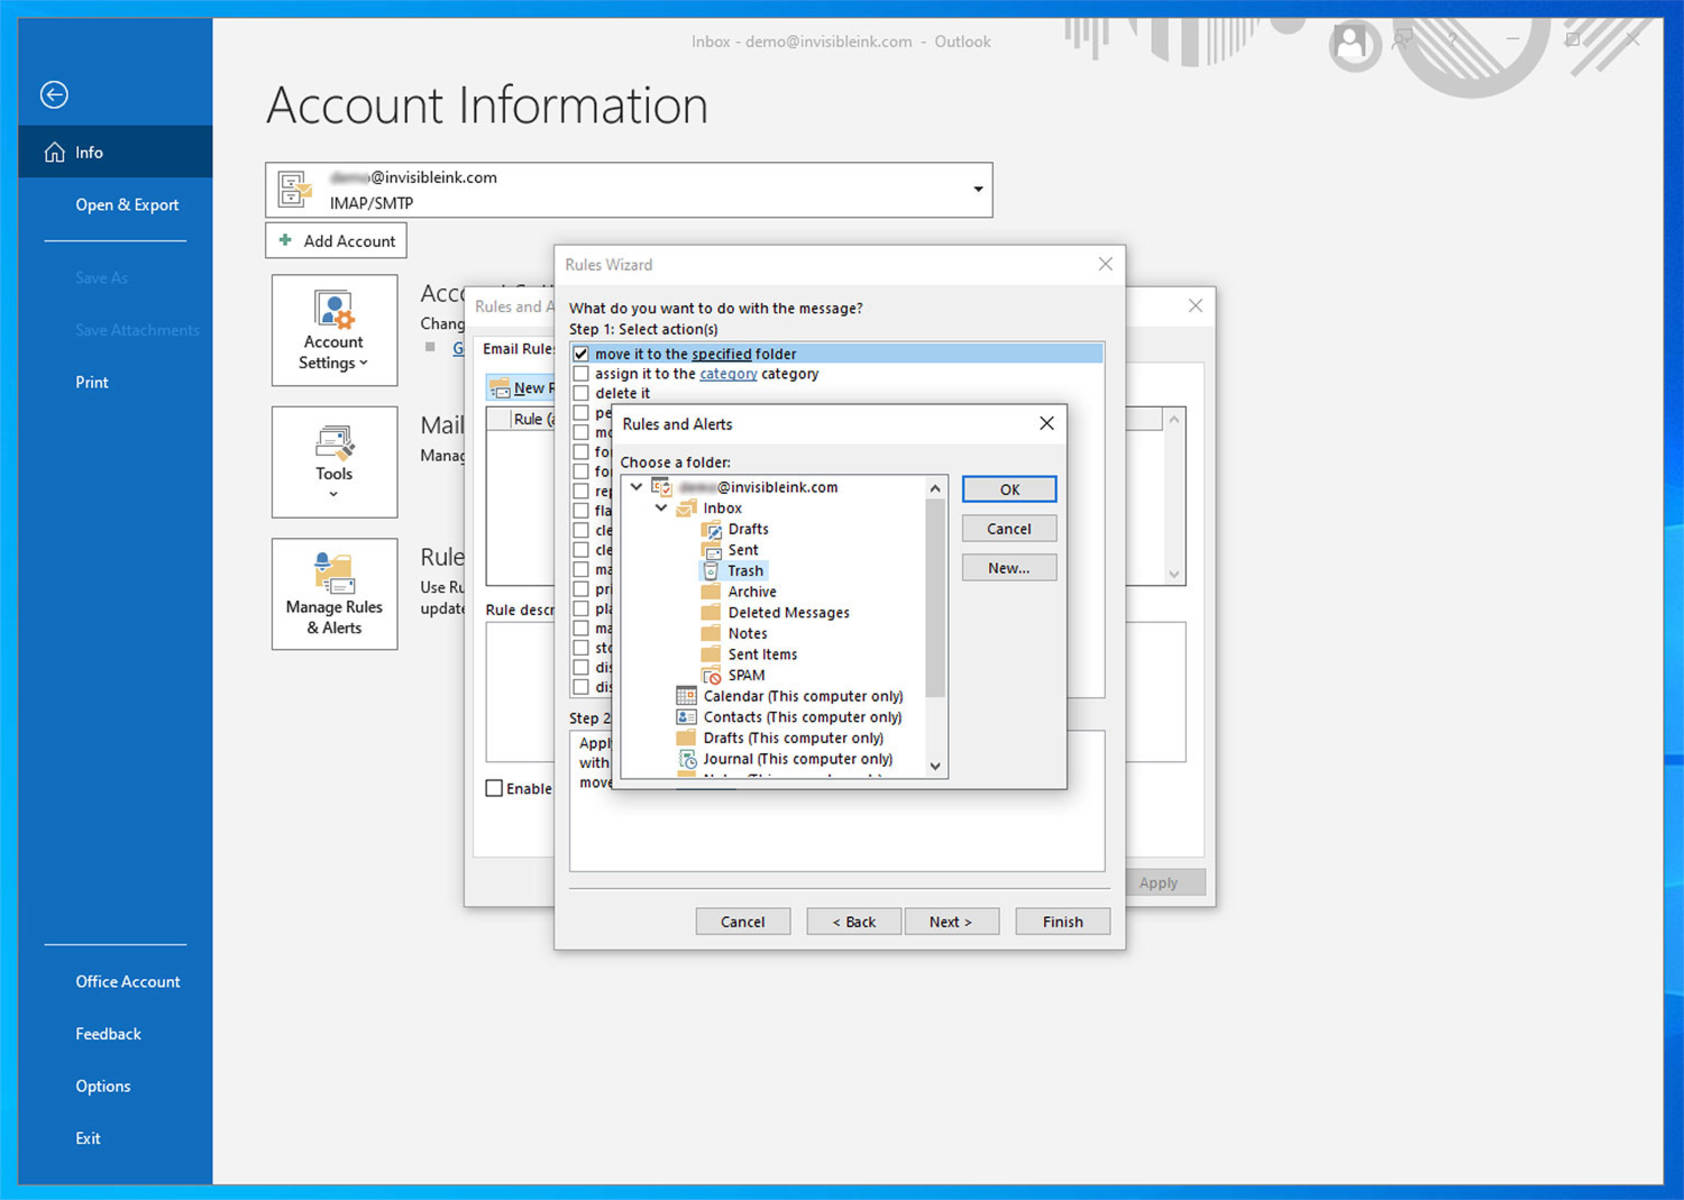Viewport: 1684px width, 1200px height.
Task: Click the Add Account button
Action: point(336,240)
